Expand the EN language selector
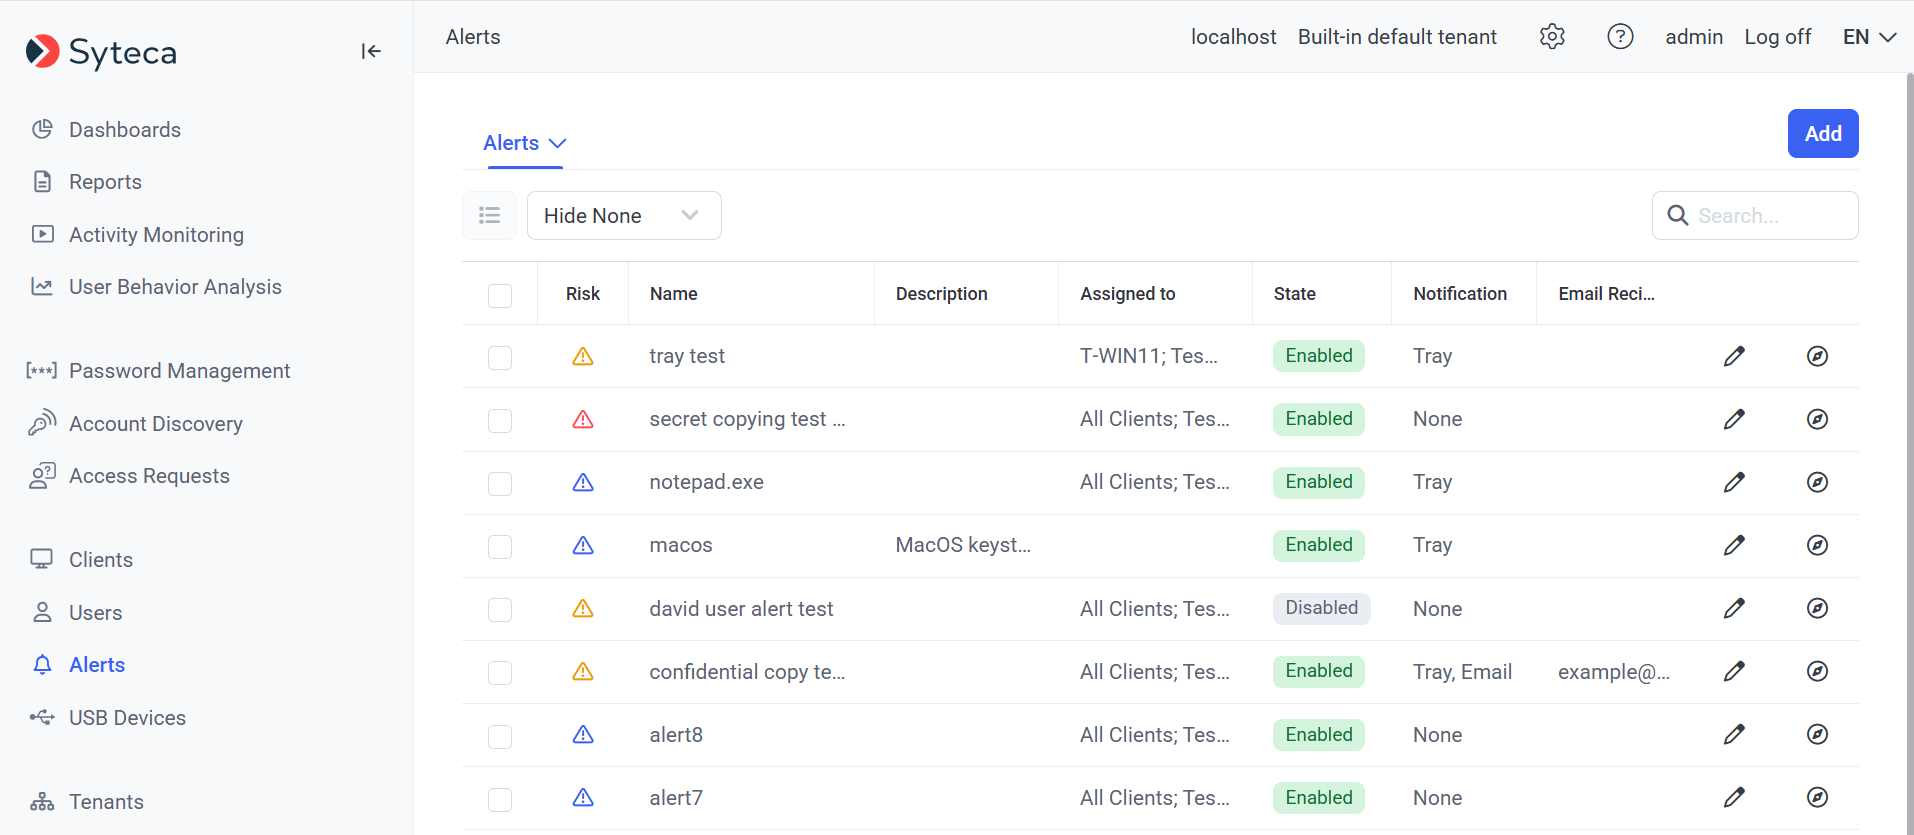1914x835 pixels. (x=1869, y=37)
